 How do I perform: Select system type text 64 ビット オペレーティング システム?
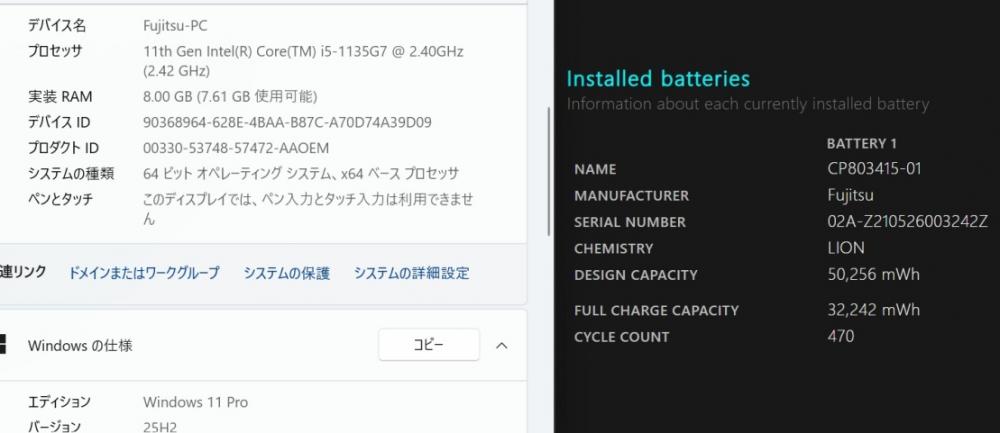tap(300, 173)
